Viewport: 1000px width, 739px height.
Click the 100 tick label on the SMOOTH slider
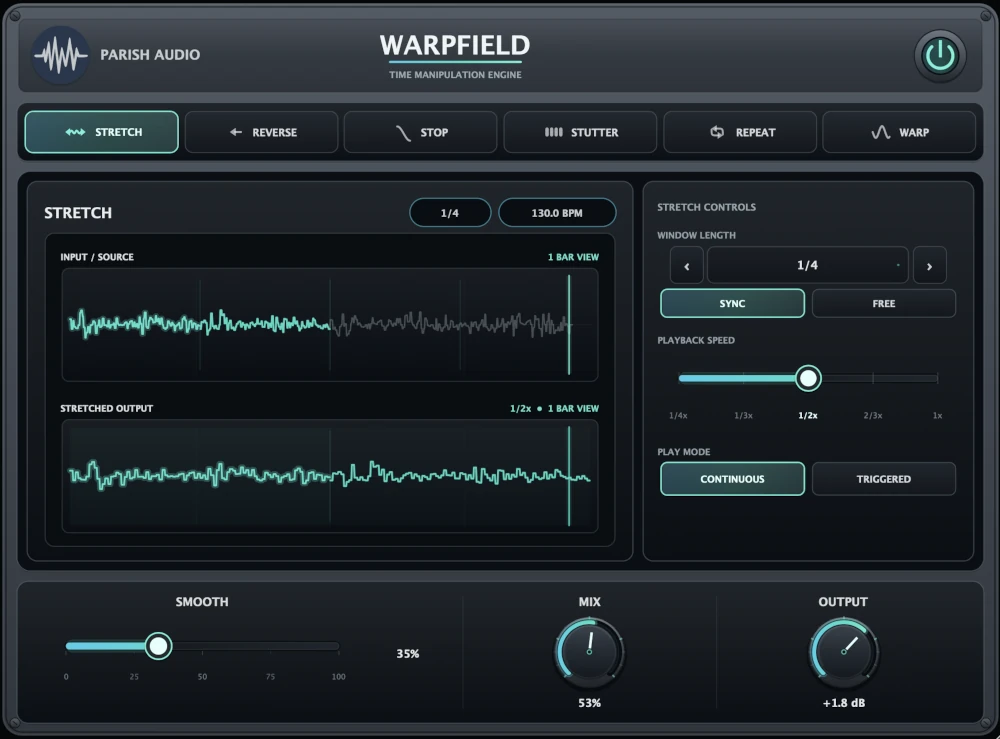click(338, 677)
